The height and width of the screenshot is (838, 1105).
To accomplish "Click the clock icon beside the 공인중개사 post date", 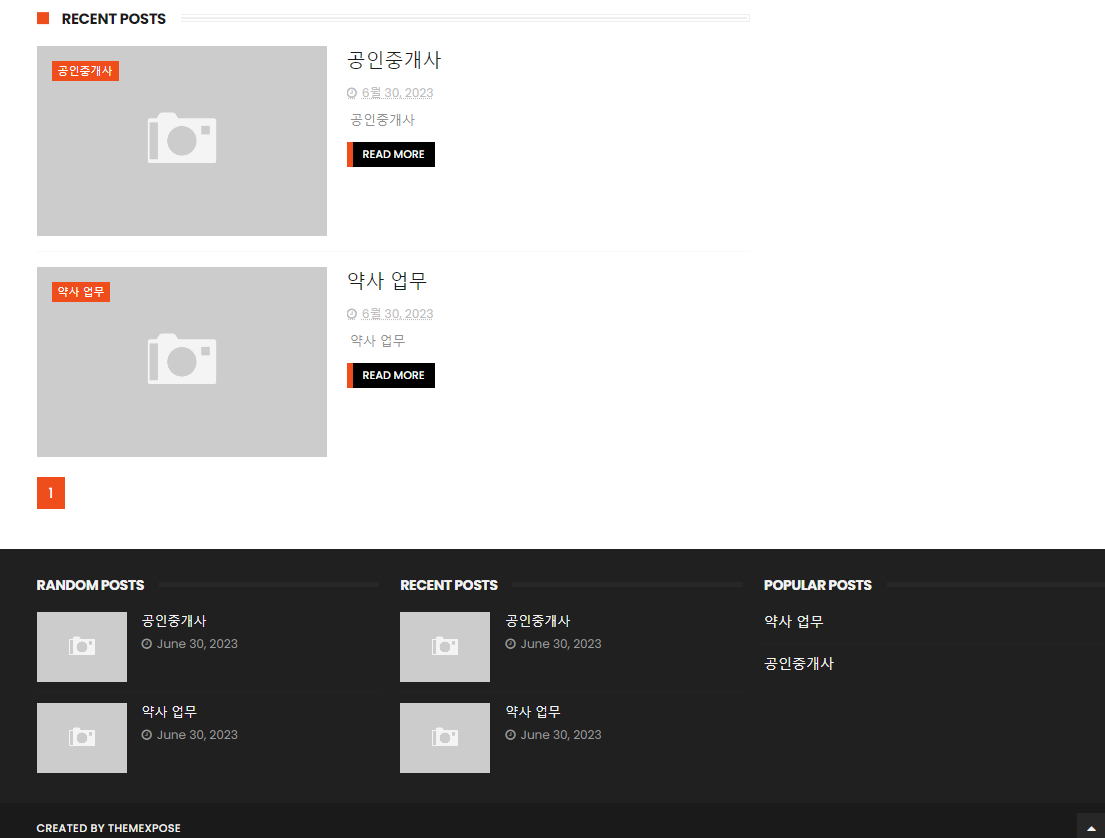I will point(352,93).
